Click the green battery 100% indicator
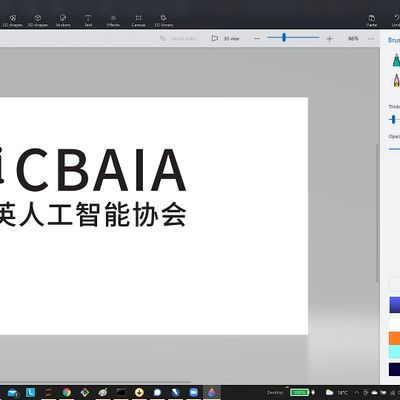 point(299,392)
